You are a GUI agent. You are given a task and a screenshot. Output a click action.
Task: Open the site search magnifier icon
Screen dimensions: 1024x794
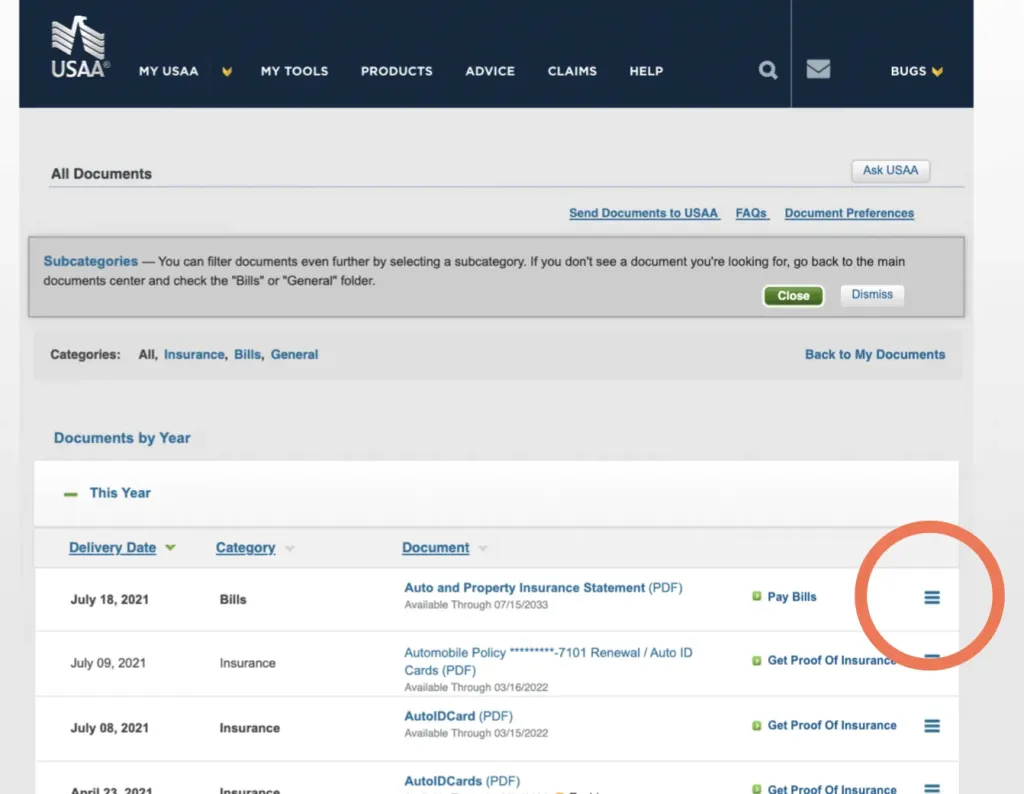tap(767, 70)
